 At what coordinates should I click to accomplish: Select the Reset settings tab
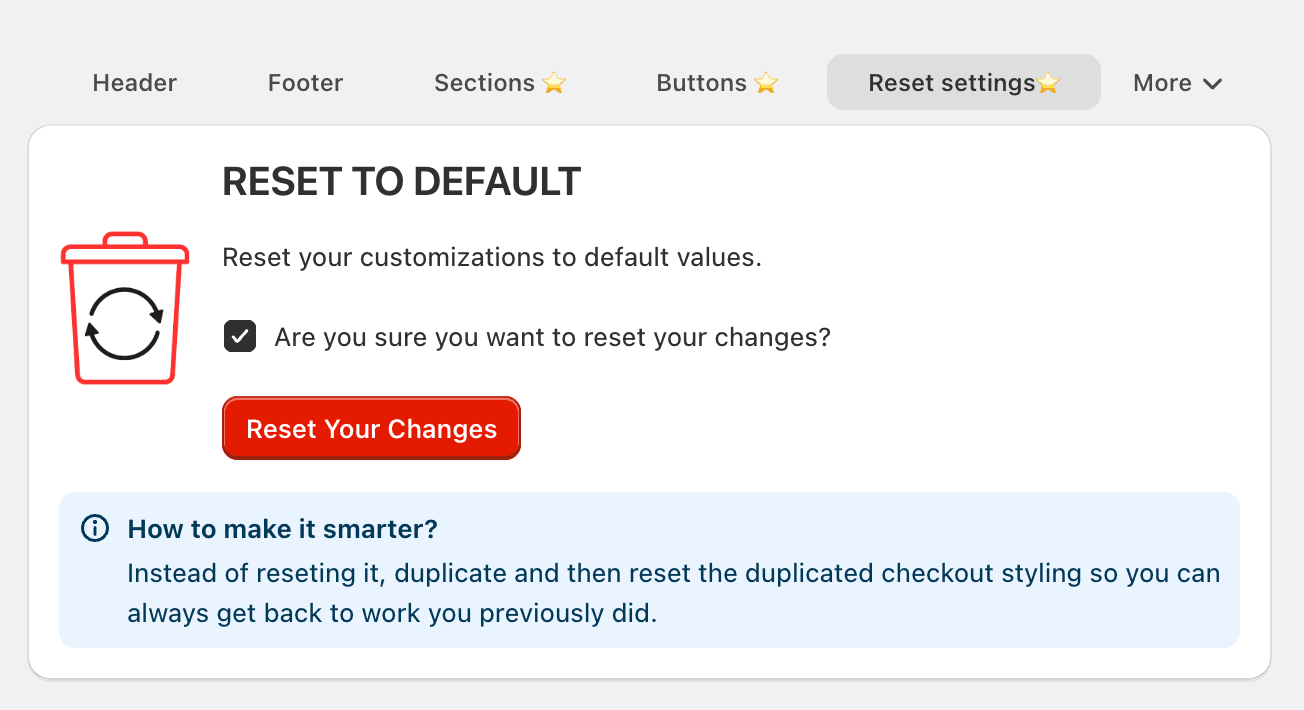pos(952,83)
